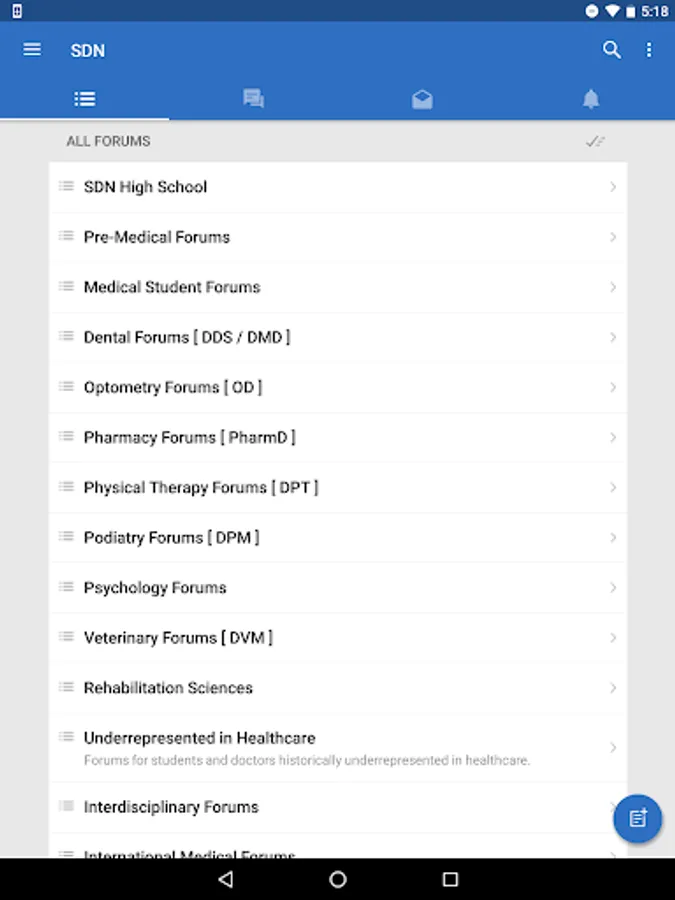The image size is (675, 900).
Task: Open Medical Student Forums
Action: pyautogui.click(x=338, y=287)
